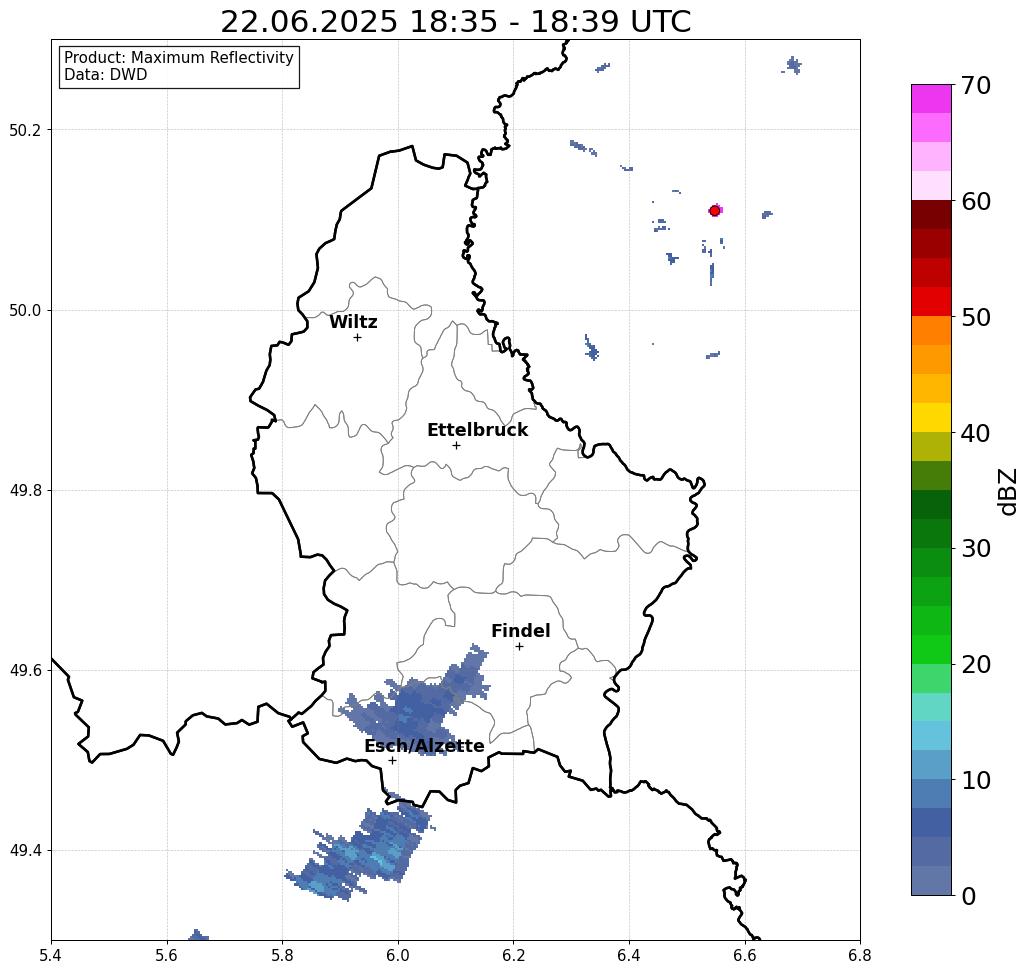Click the 50.2 latitude tick label
1029x973 pixels.
coord(25,130)
